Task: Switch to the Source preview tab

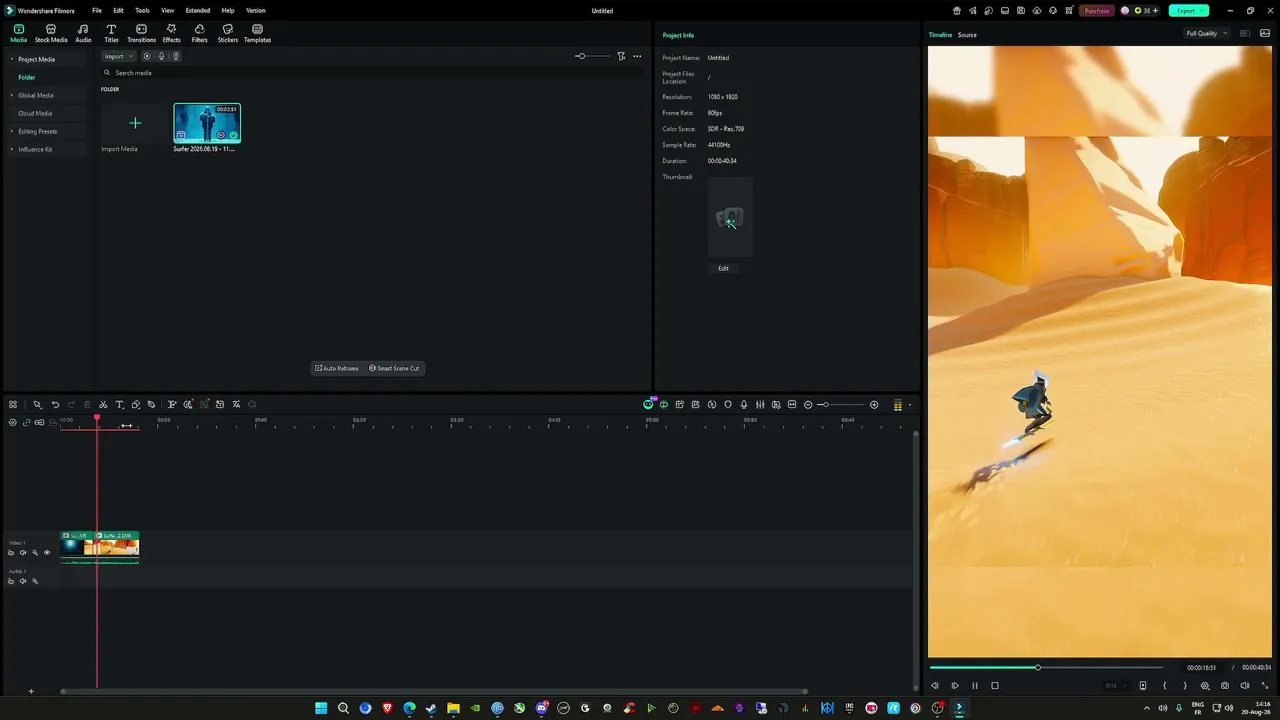Action: (967, 35)
